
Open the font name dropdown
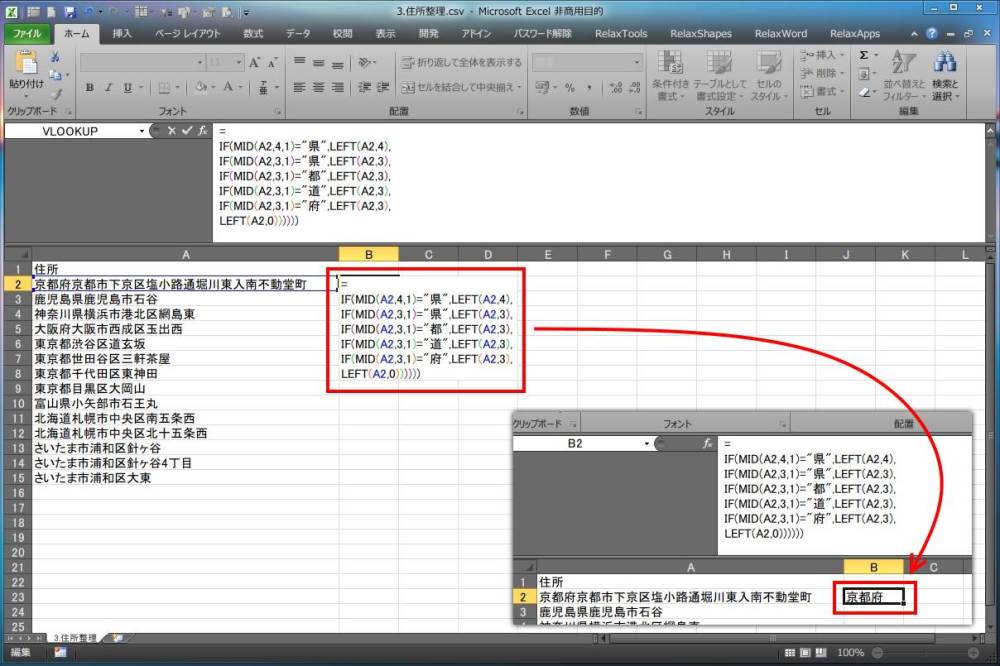coord(200,63)
